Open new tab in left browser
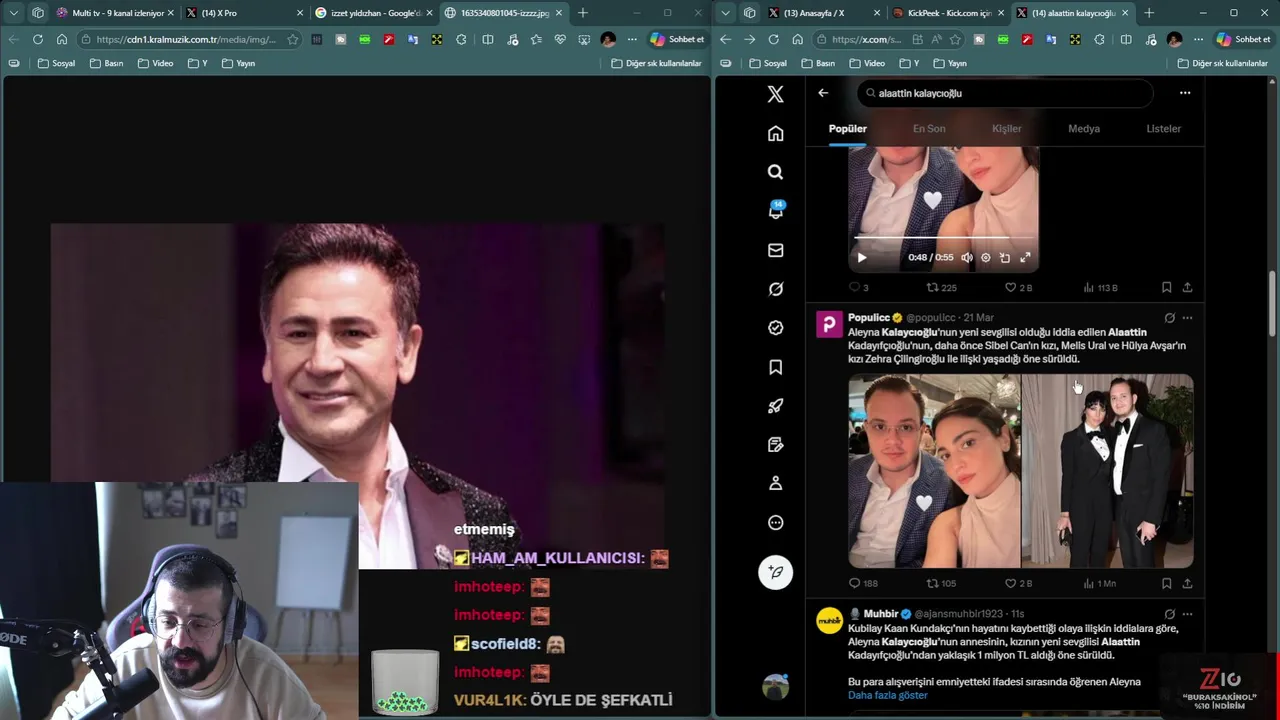 tap(583, 13)
